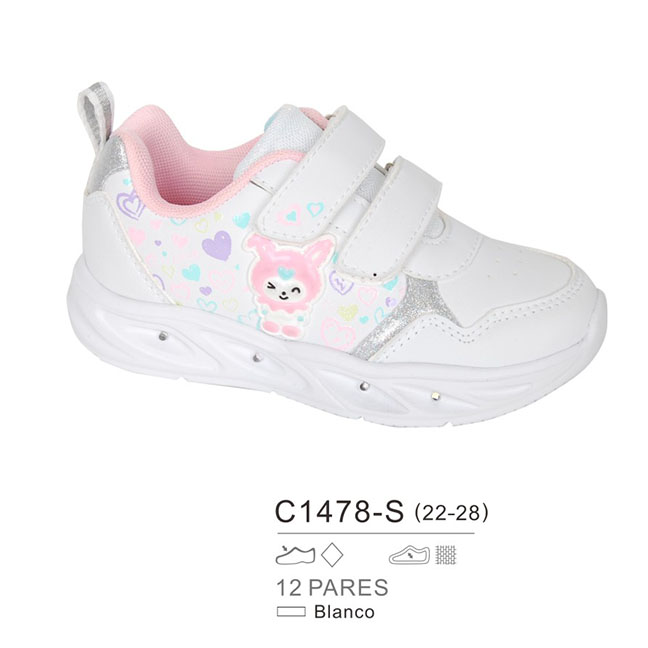
Task: Click the lower velcro strap near the toe
Action: pos(391,219)
